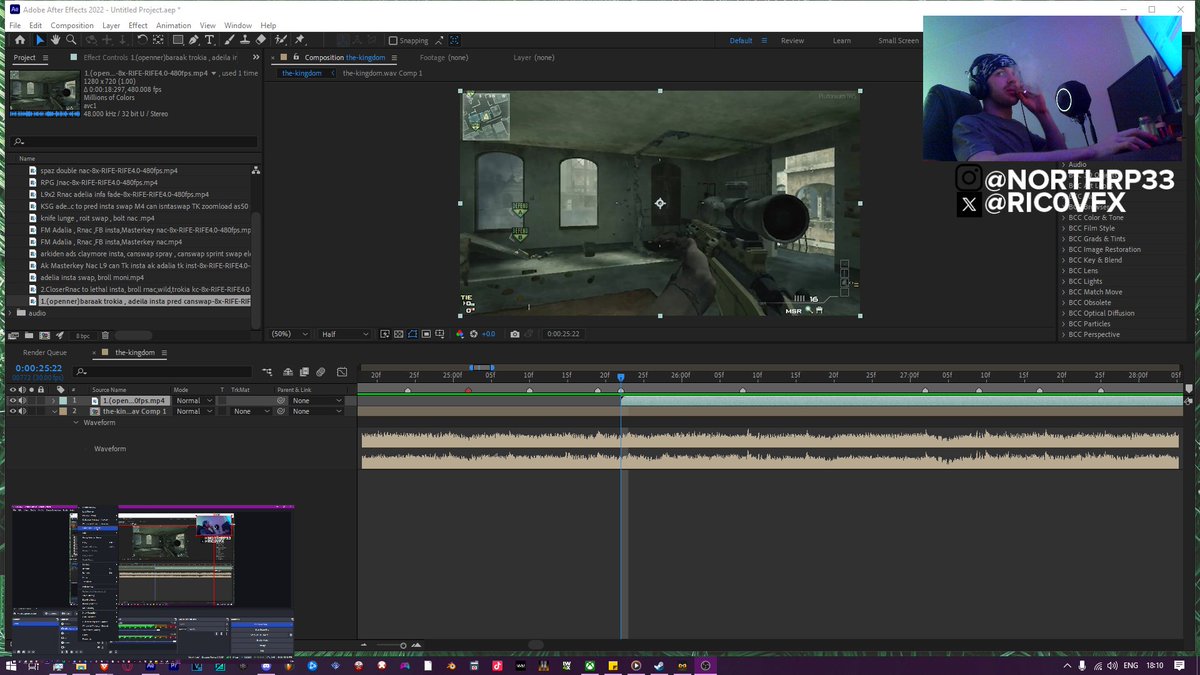Click the trash icon in Project panel

(x=106, y=335)
